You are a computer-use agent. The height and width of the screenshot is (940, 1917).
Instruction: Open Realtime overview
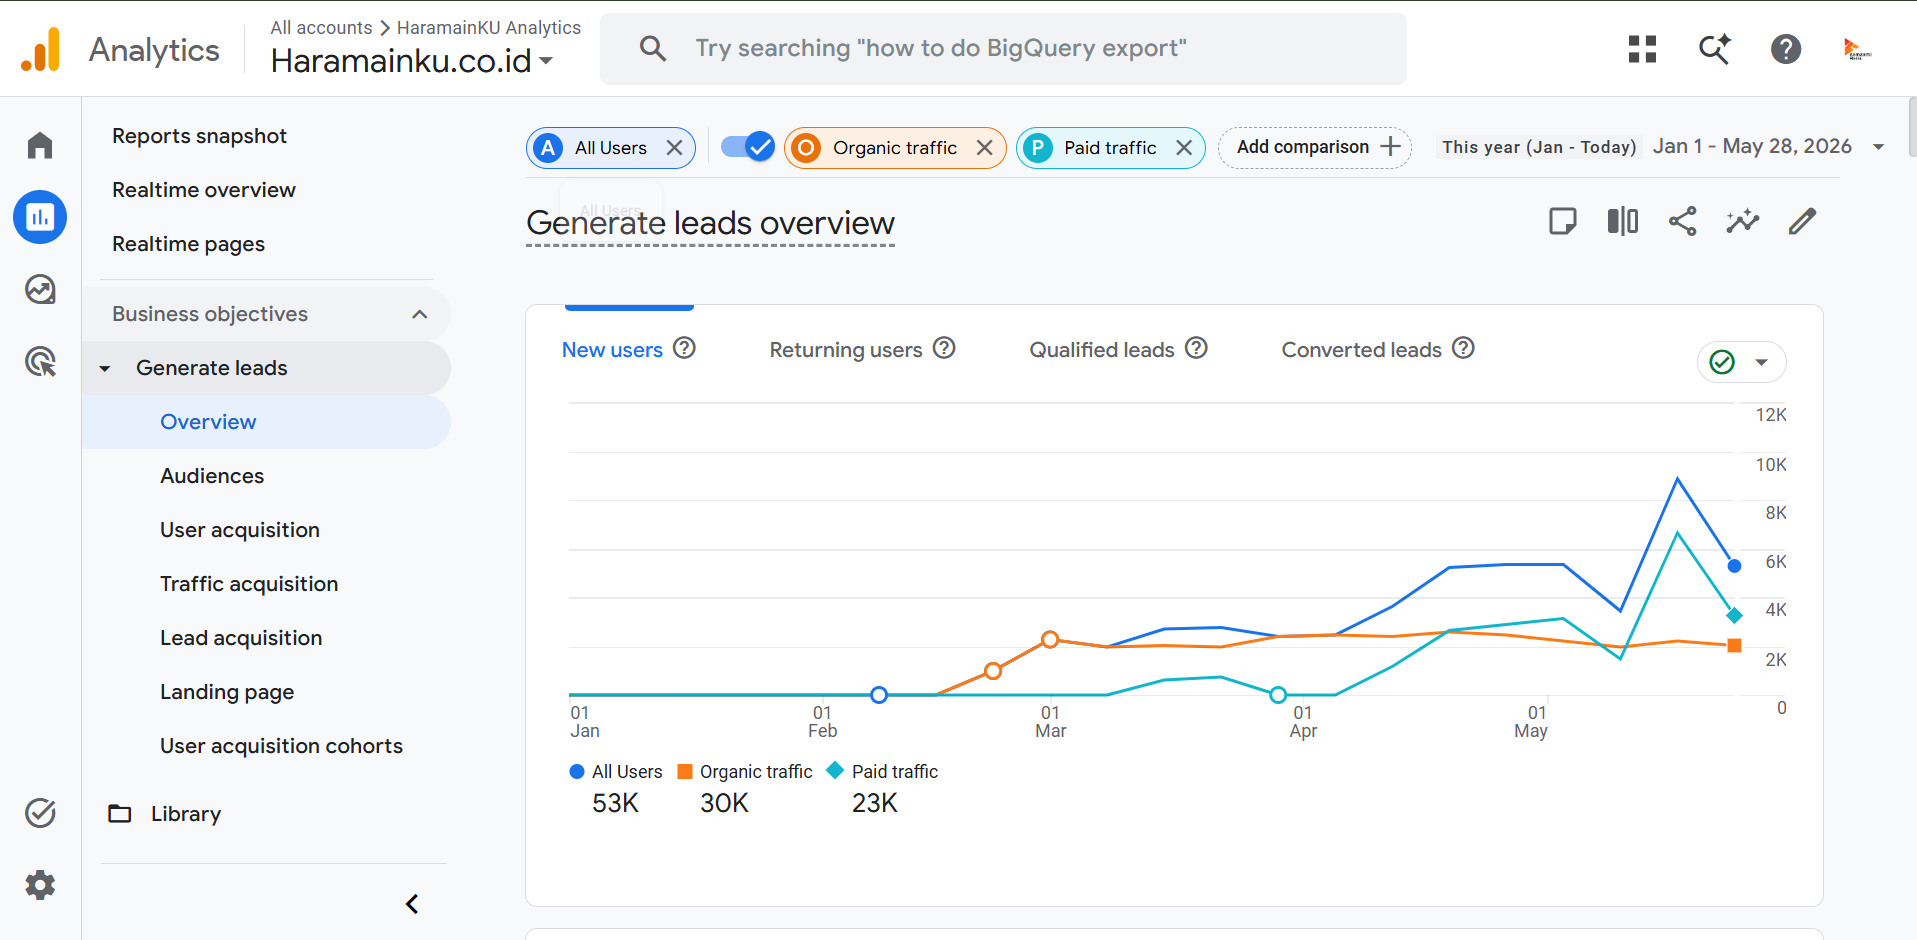(204, 190)
